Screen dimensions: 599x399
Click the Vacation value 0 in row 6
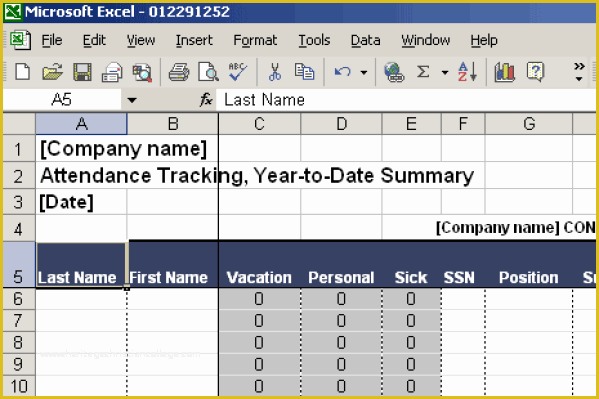point(259,298)
